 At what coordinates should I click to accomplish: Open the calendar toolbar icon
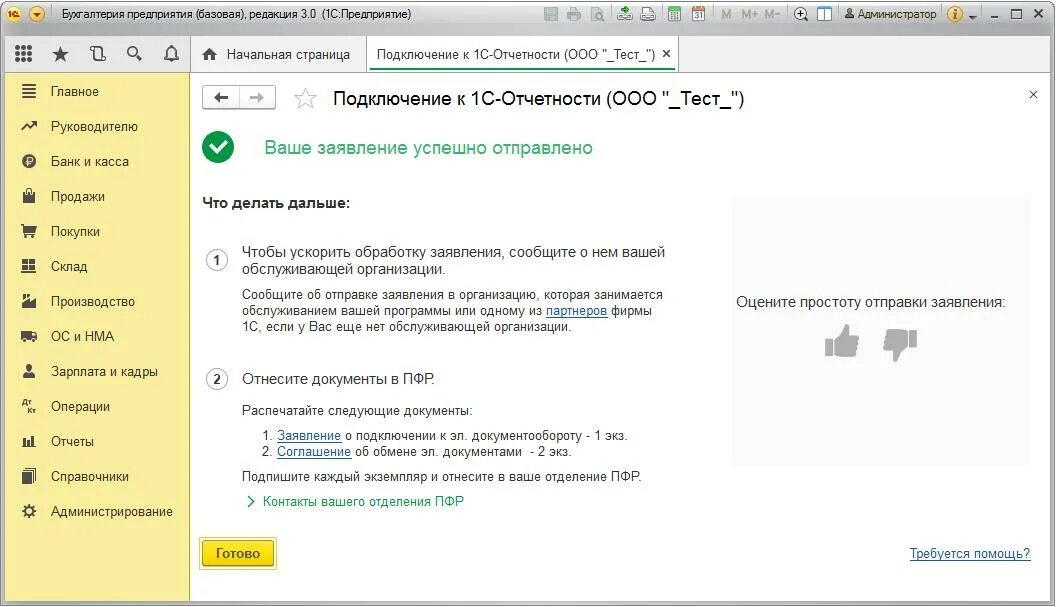coord(700,14)
